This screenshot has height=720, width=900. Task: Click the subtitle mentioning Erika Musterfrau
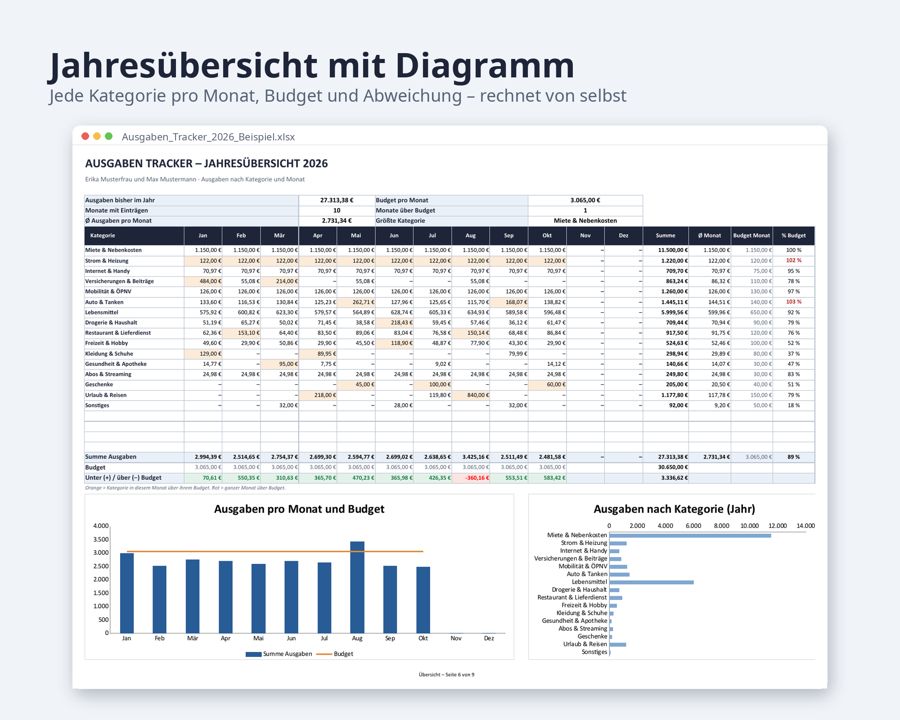[195, 179]
